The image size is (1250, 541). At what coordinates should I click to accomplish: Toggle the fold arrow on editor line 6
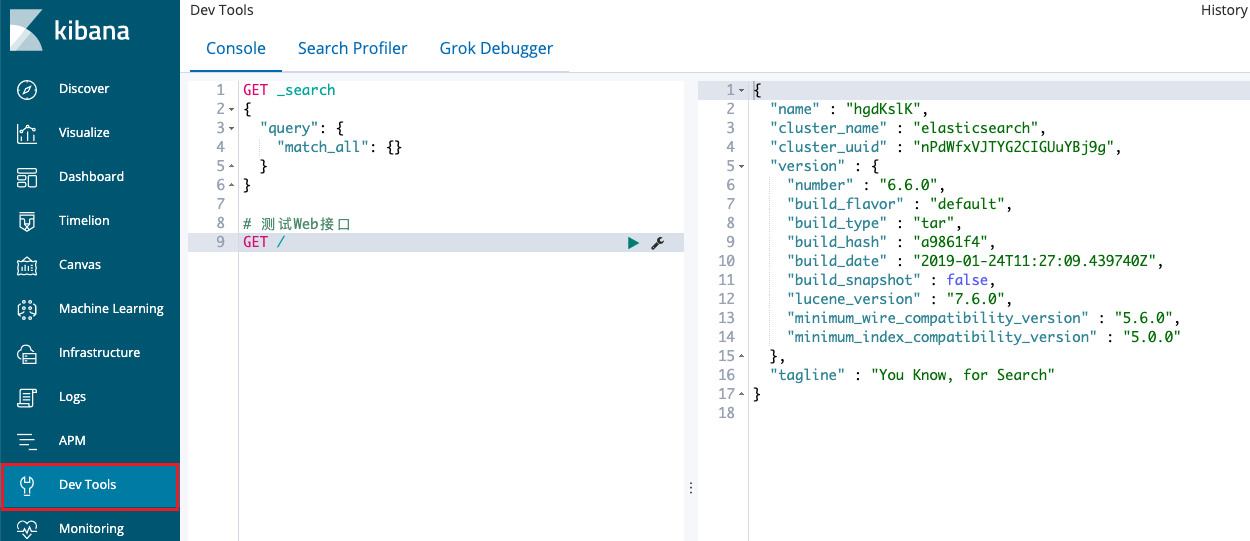231,185
